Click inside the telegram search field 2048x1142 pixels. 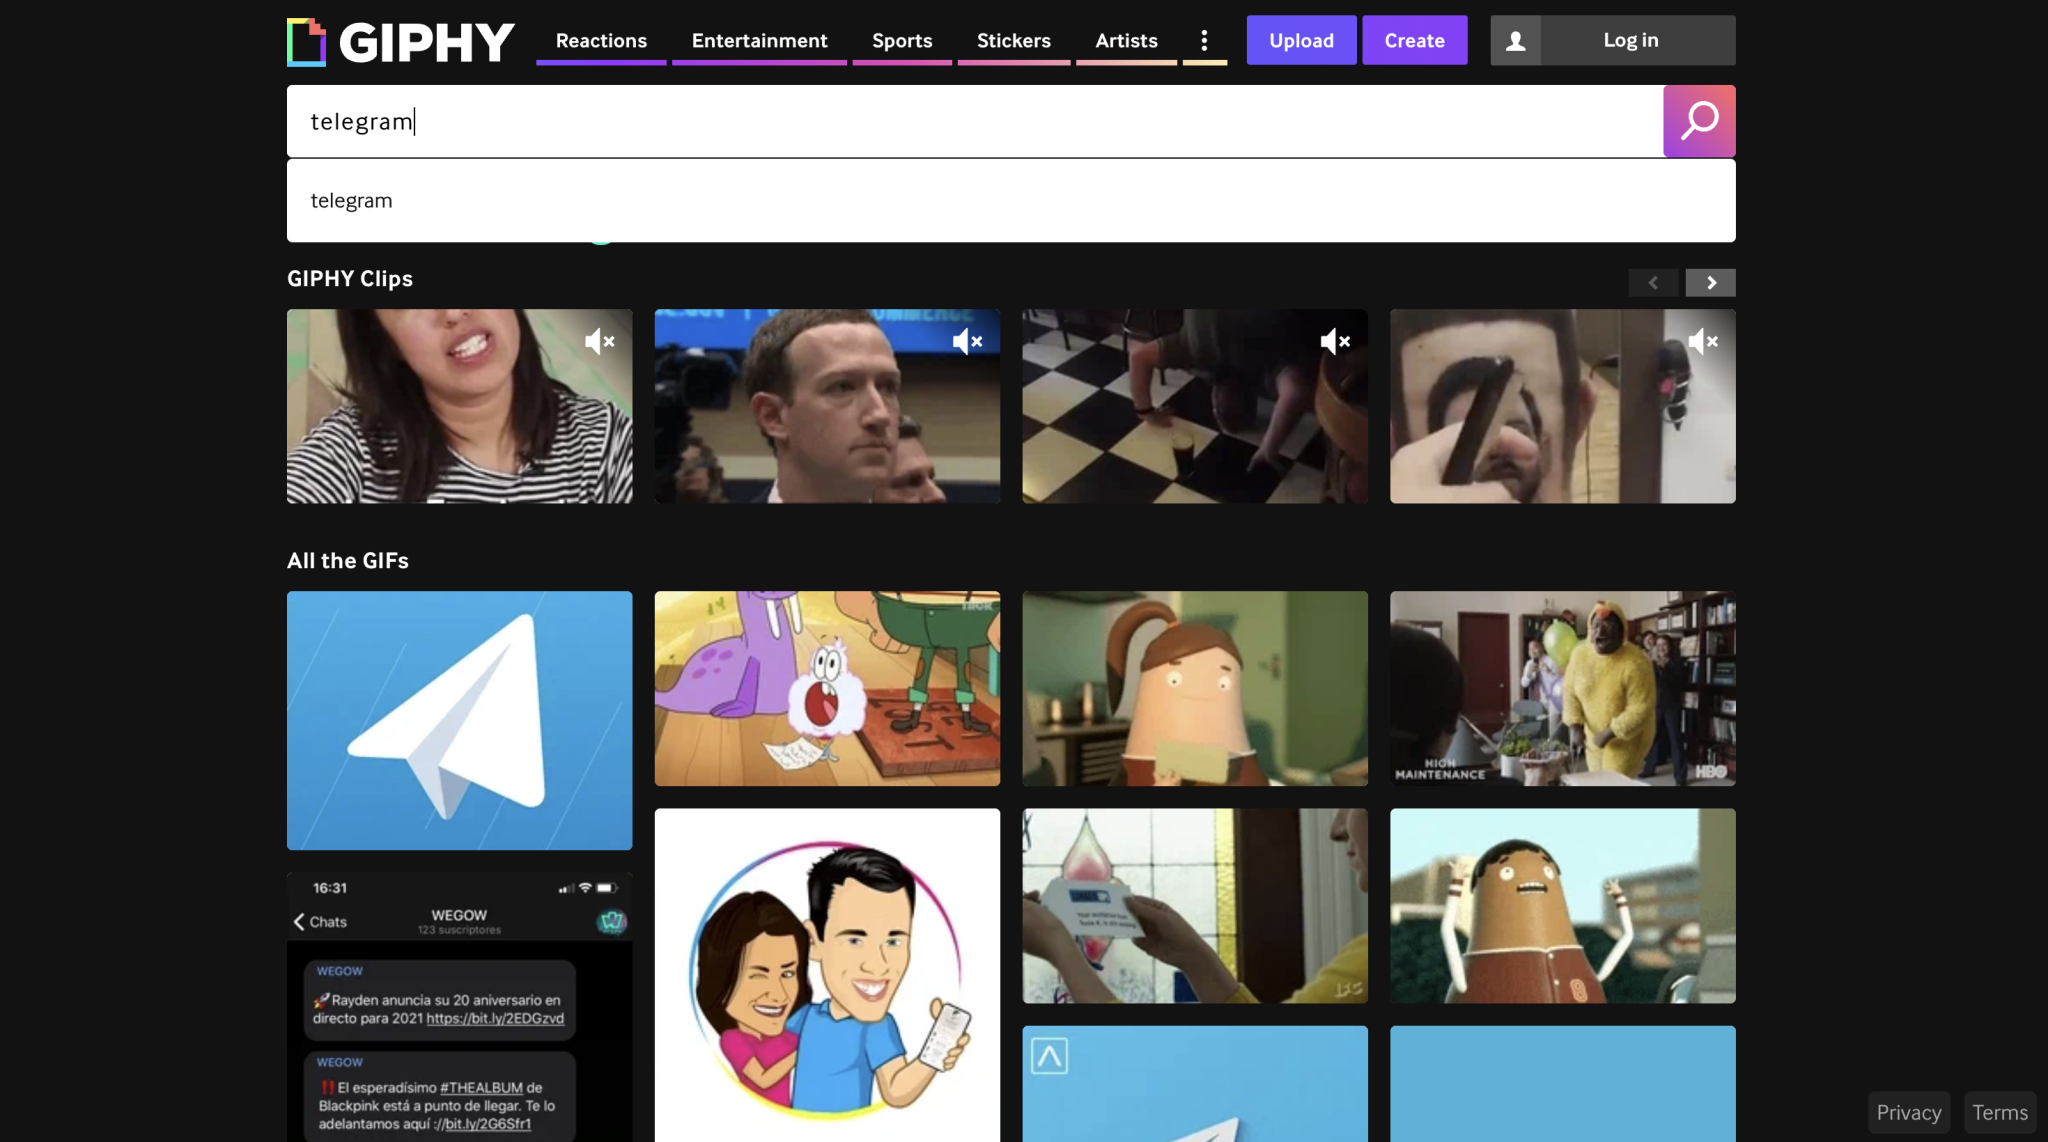tap(974, 121)
